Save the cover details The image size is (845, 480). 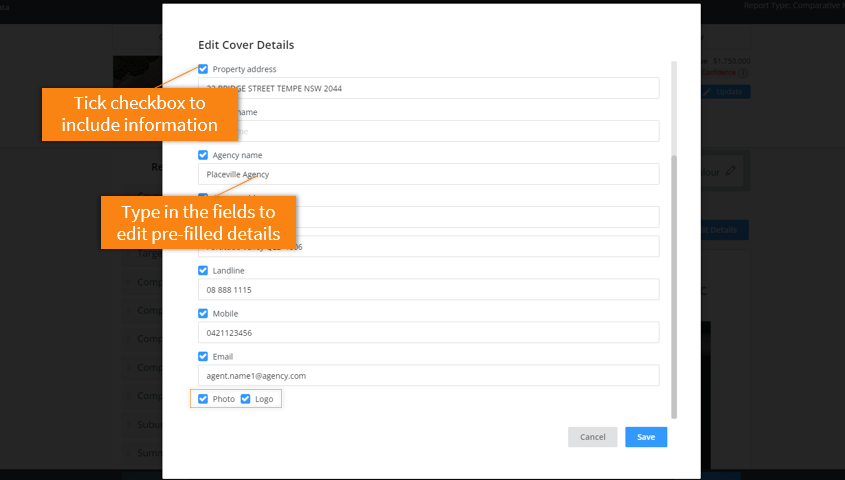click(646, 437)
